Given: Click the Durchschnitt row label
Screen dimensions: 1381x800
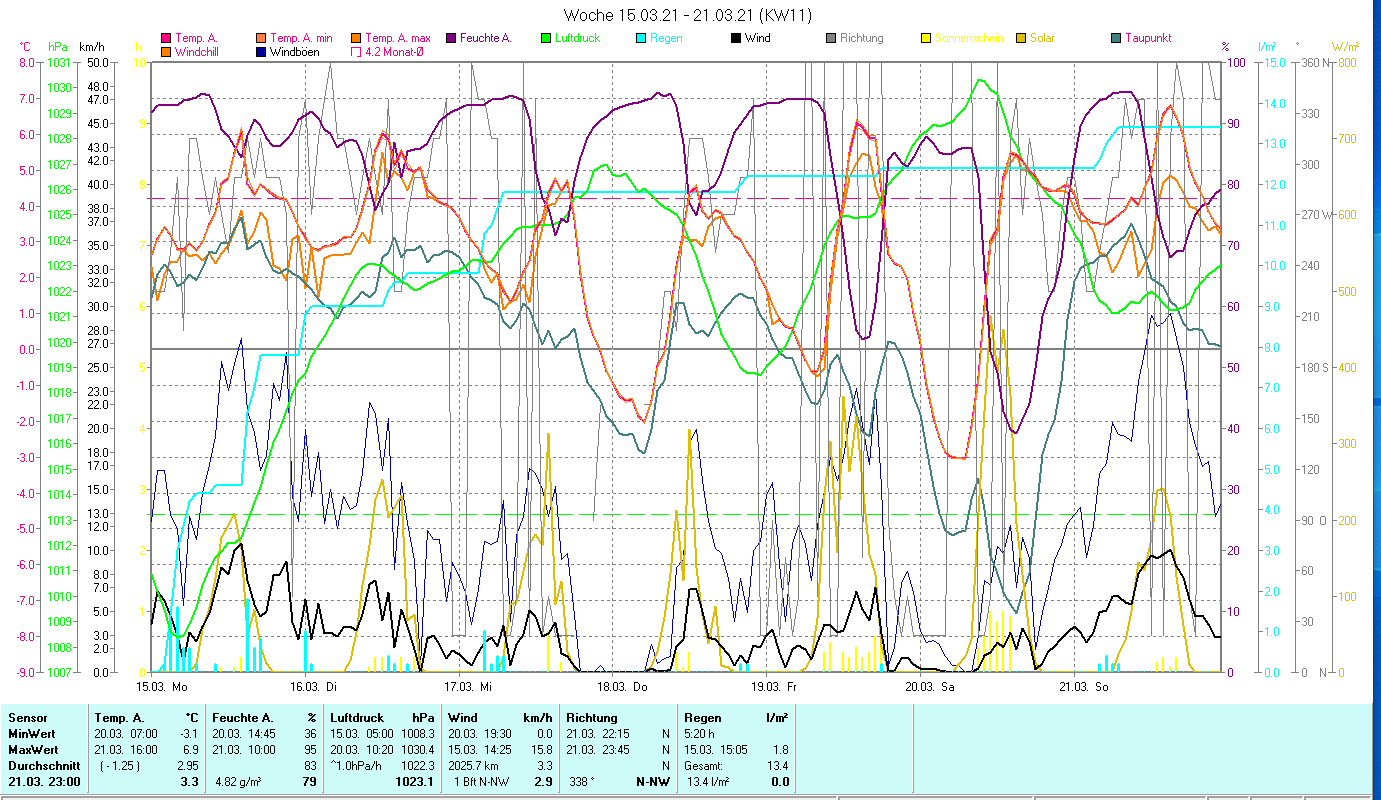Looking at the screenshot, I should click(42, 766).
